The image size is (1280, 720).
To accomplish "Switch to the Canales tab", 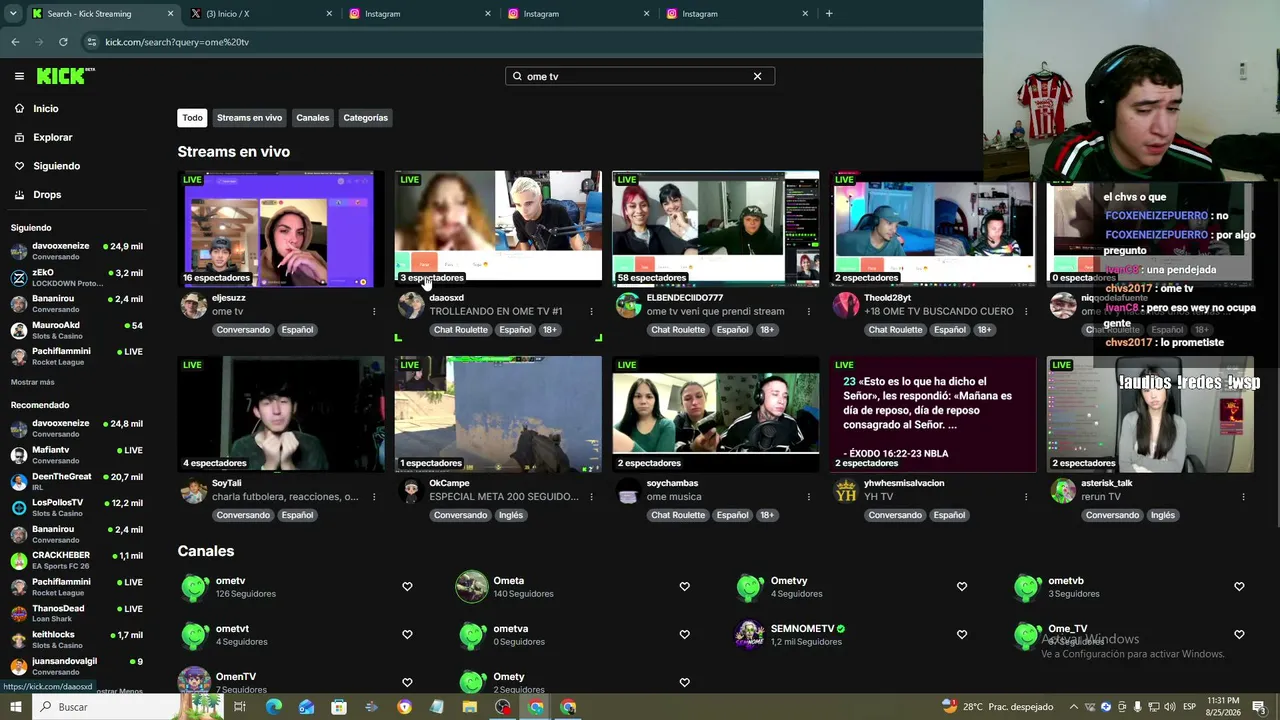I will pyautogui.click(x=312, y=118).
